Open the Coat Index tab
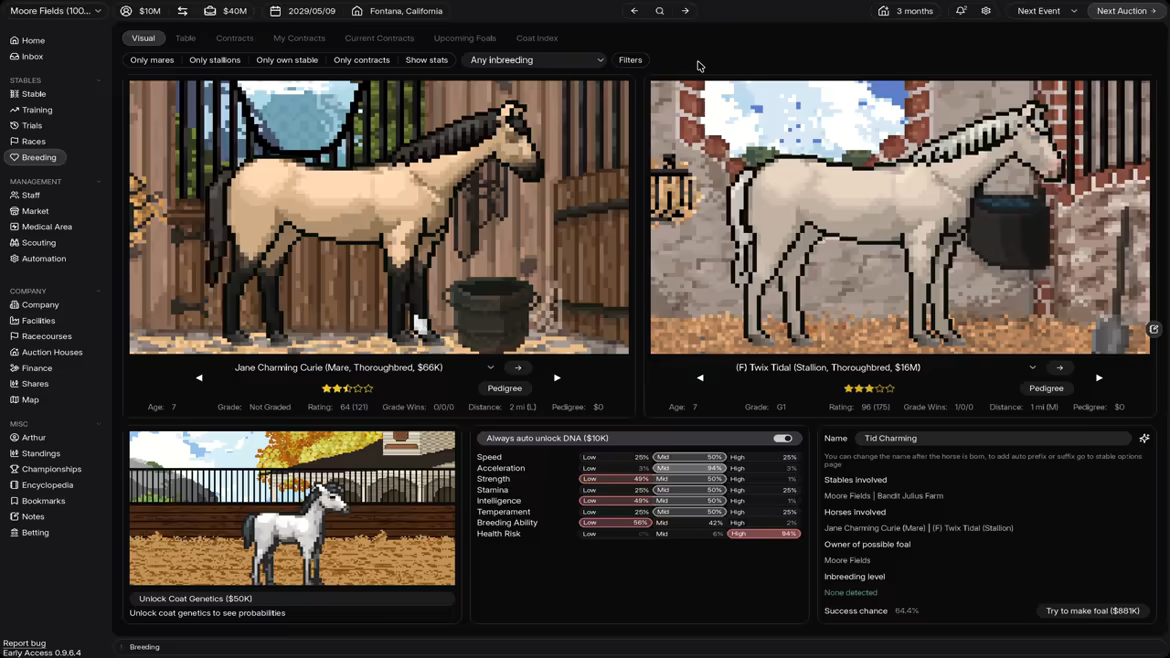The height and width of the screenshot is (658, 1170). tap(536, 38)
